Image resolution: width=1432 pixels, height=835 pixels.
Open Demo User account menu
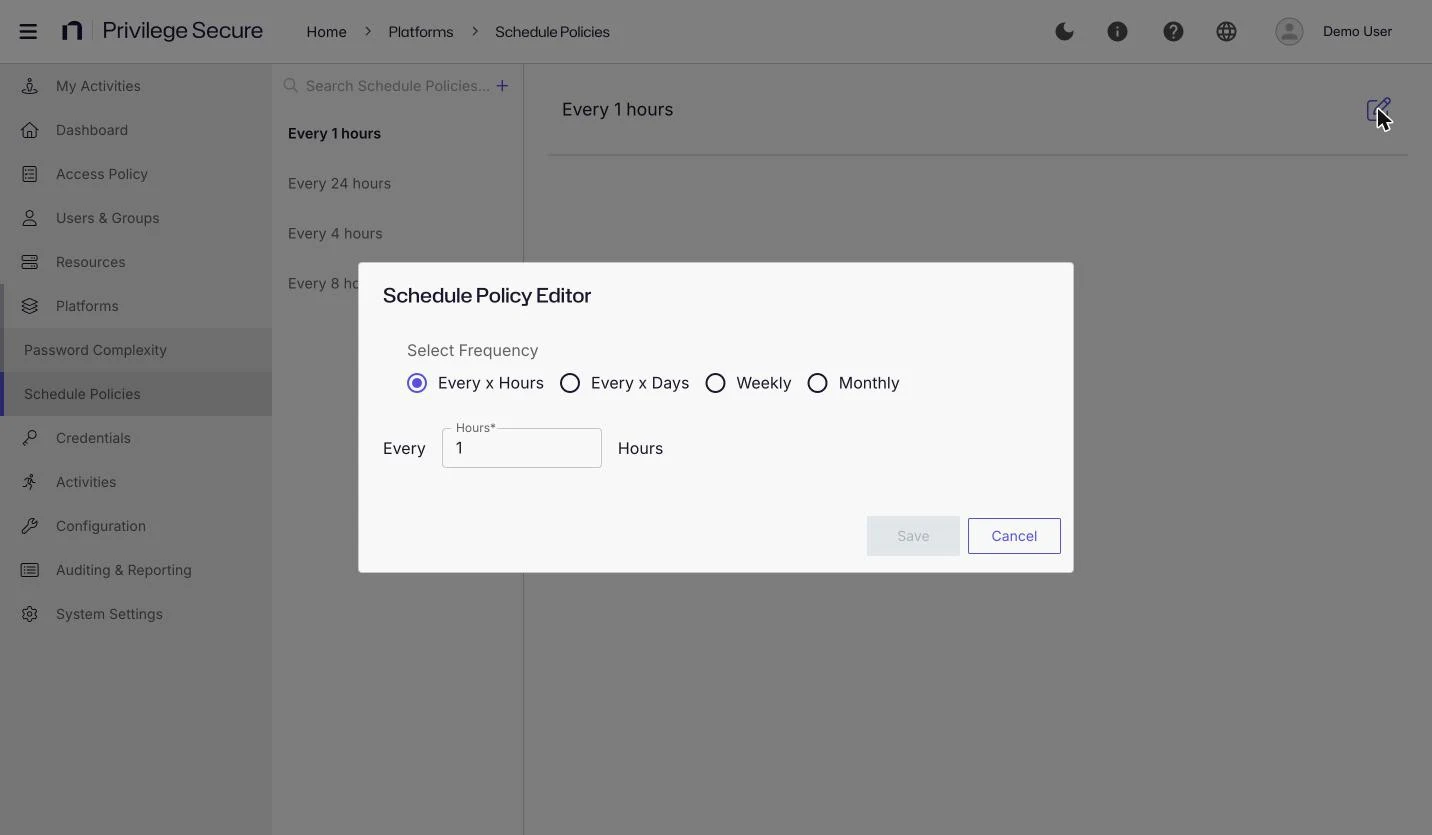pos(1357,31)
